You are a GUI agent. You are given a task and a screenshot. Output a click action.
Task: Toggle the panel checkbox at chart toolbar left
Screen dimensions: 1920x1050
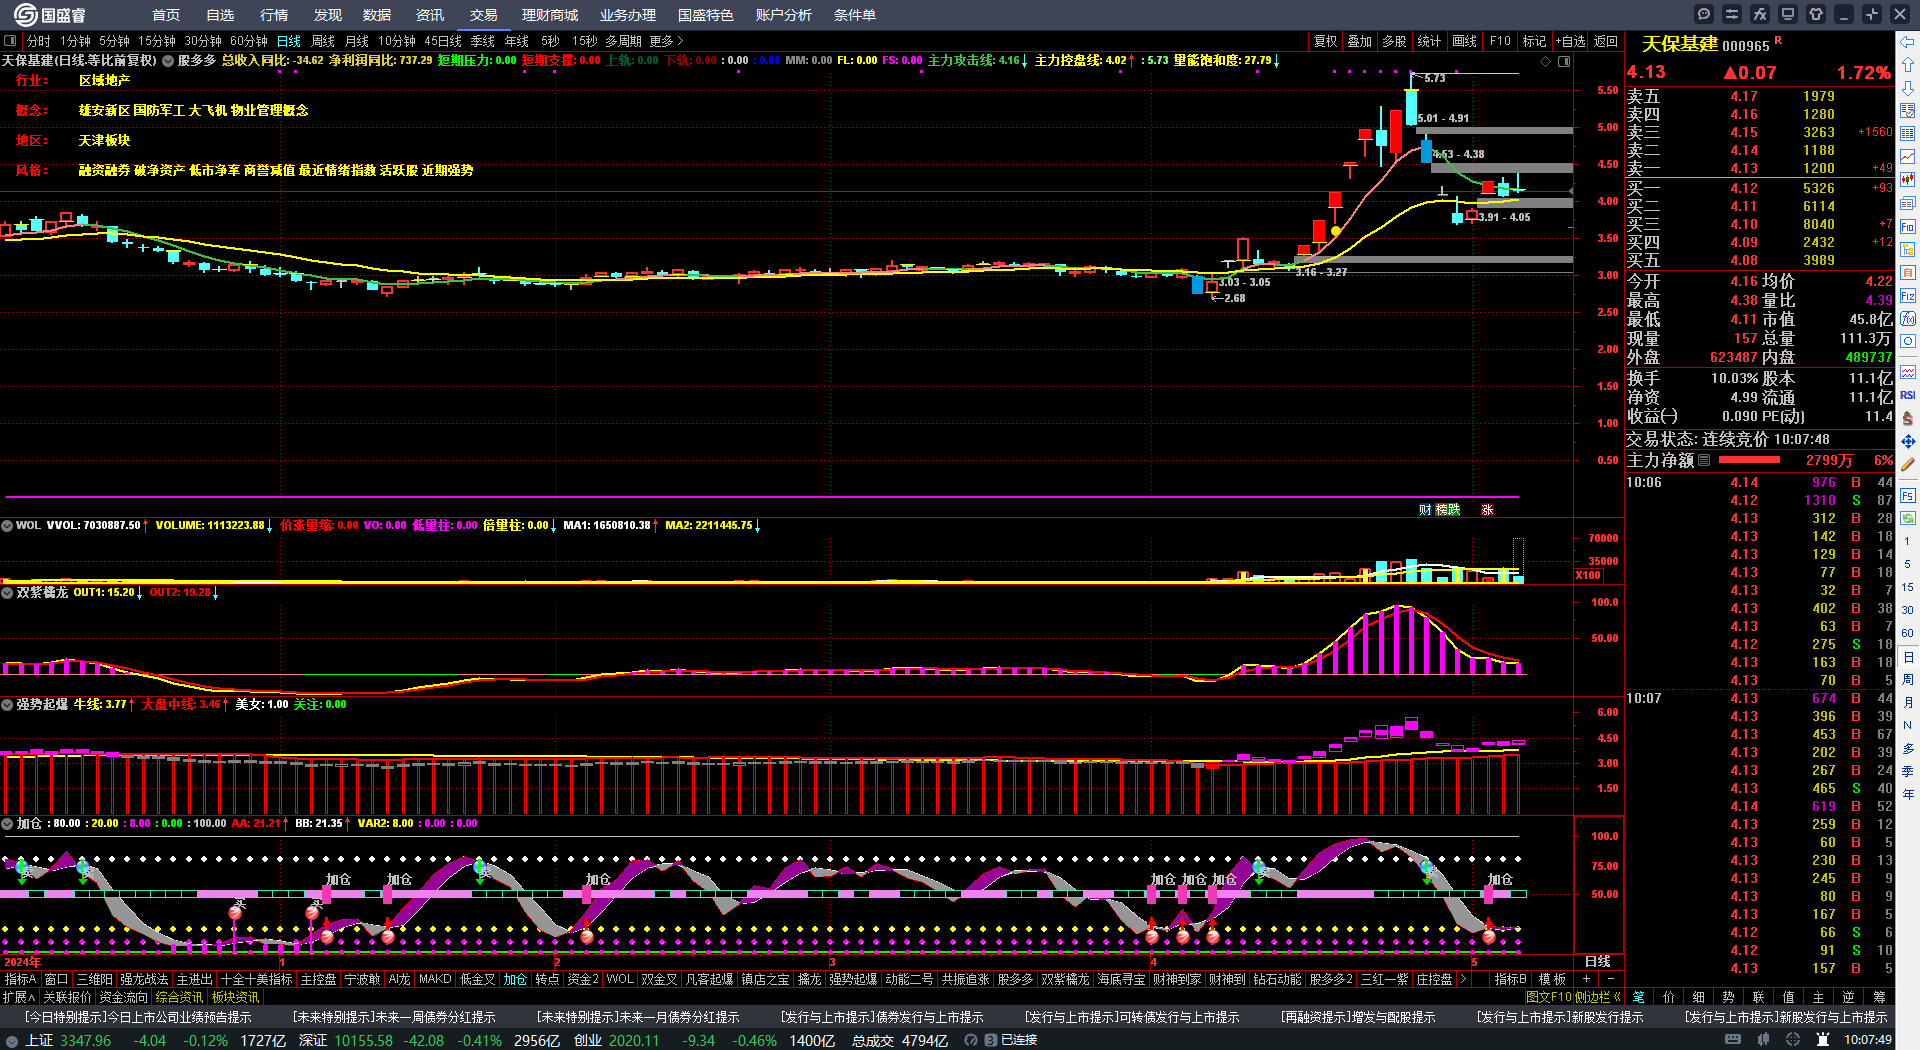(10, 41)
